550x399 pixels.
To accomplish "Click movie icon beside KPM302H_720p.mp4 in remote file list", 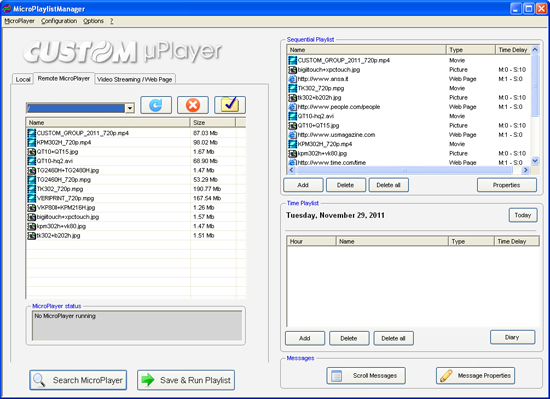I will pyautogui.click(x=32, y=142).
